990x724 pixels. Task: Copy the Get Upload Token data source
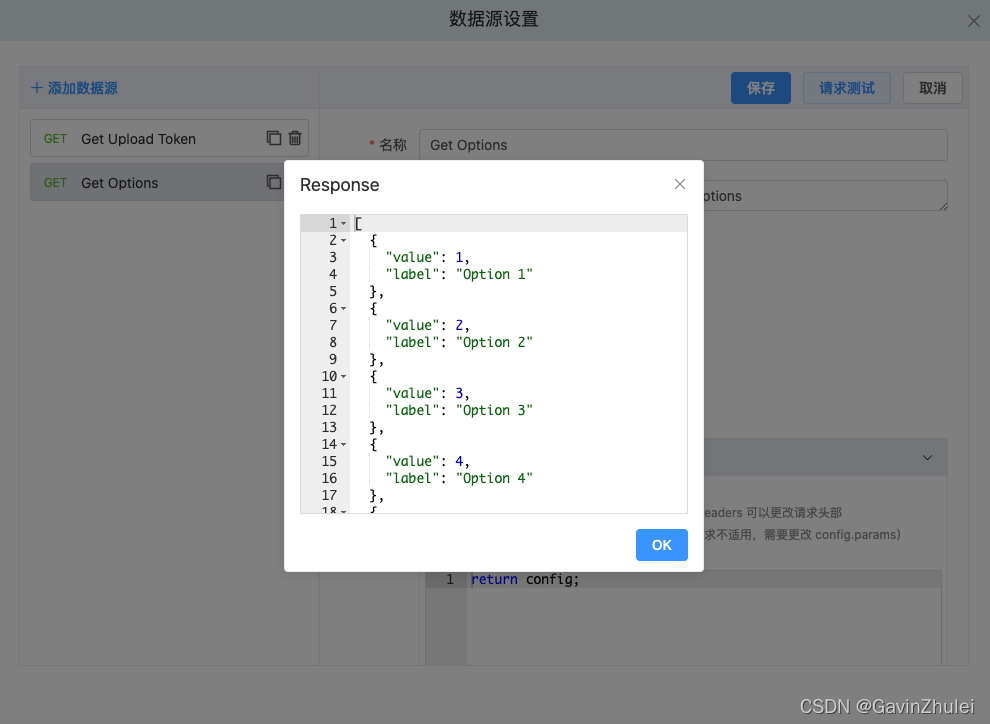point(274,139)
